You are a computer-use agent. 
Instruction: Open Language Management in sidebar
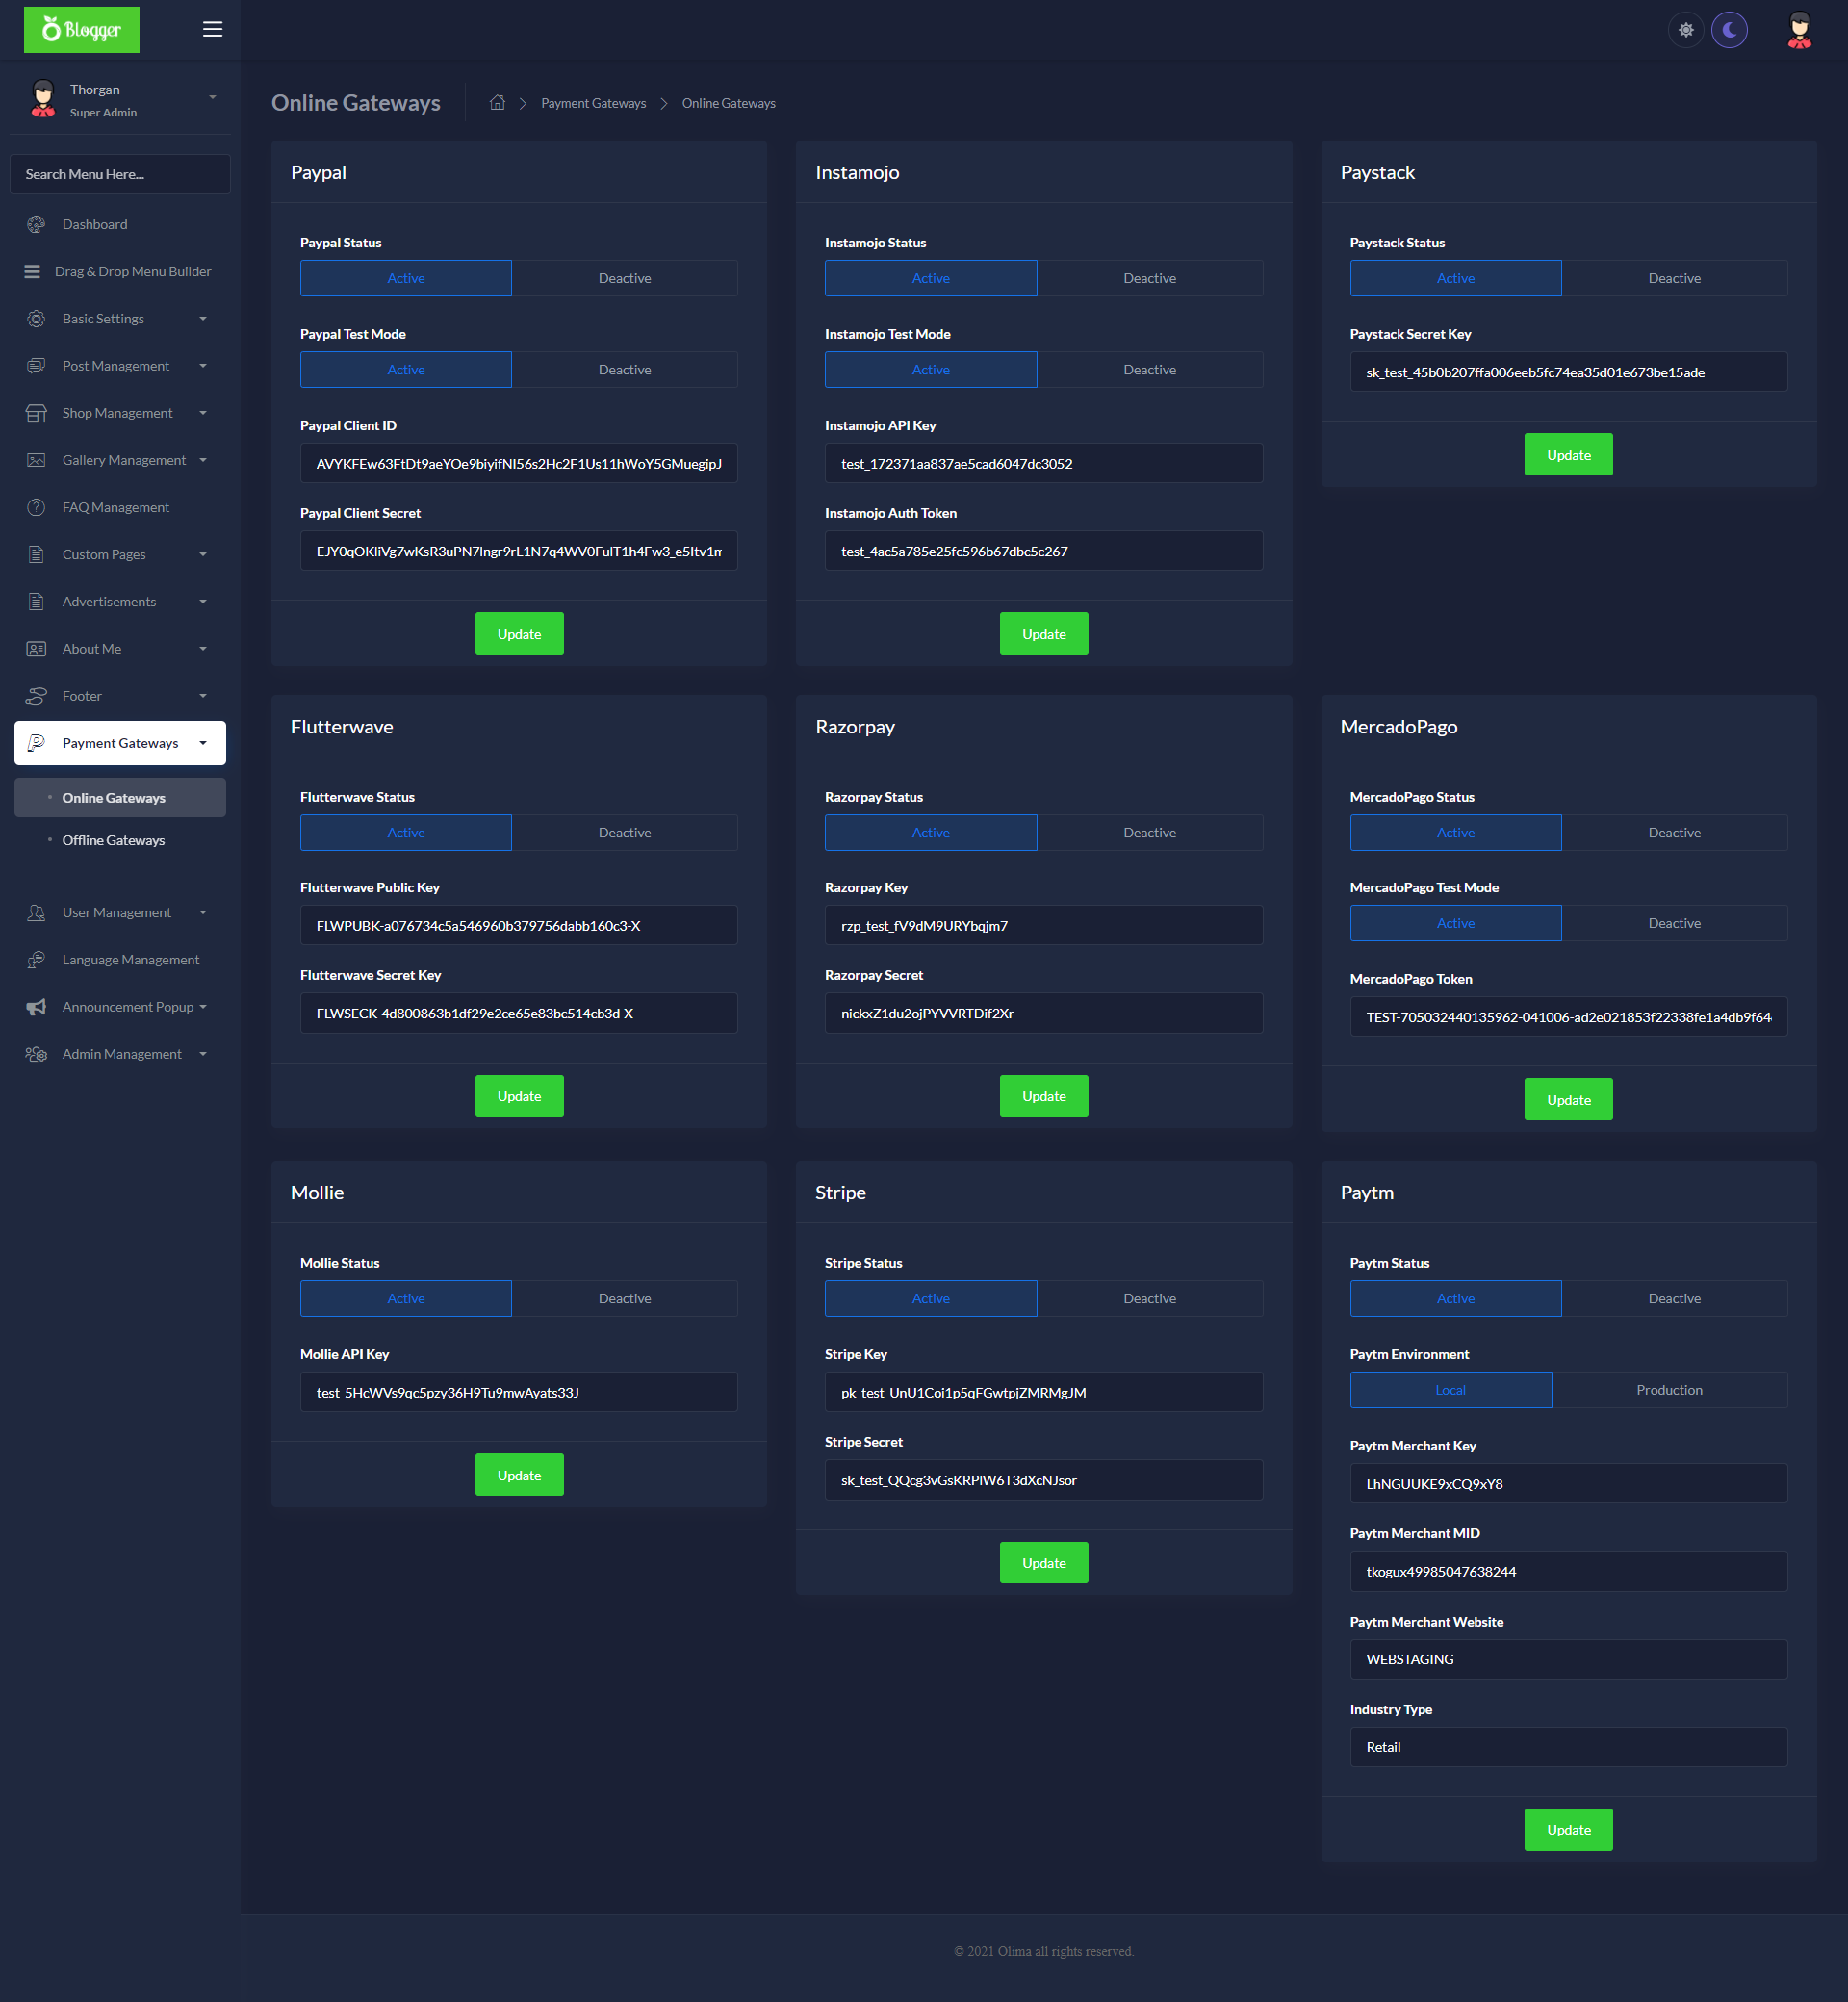(130, 959)
